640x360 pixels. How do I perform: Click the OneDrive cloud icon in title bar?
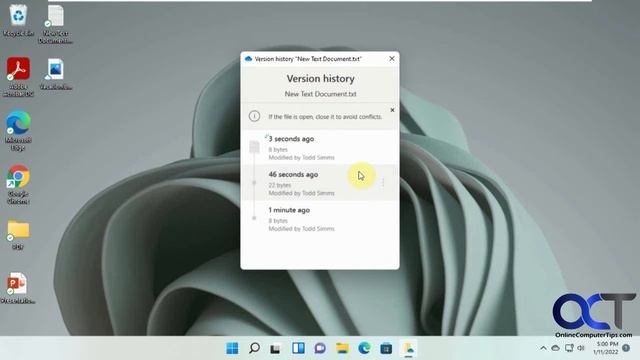[x=248, y=59]
